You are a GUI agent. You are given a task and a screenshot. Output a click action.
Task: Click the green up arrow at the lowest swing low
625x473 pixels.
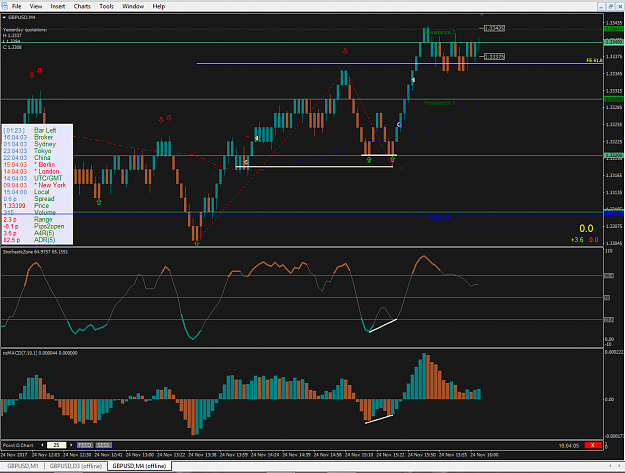tap(197, 243)
